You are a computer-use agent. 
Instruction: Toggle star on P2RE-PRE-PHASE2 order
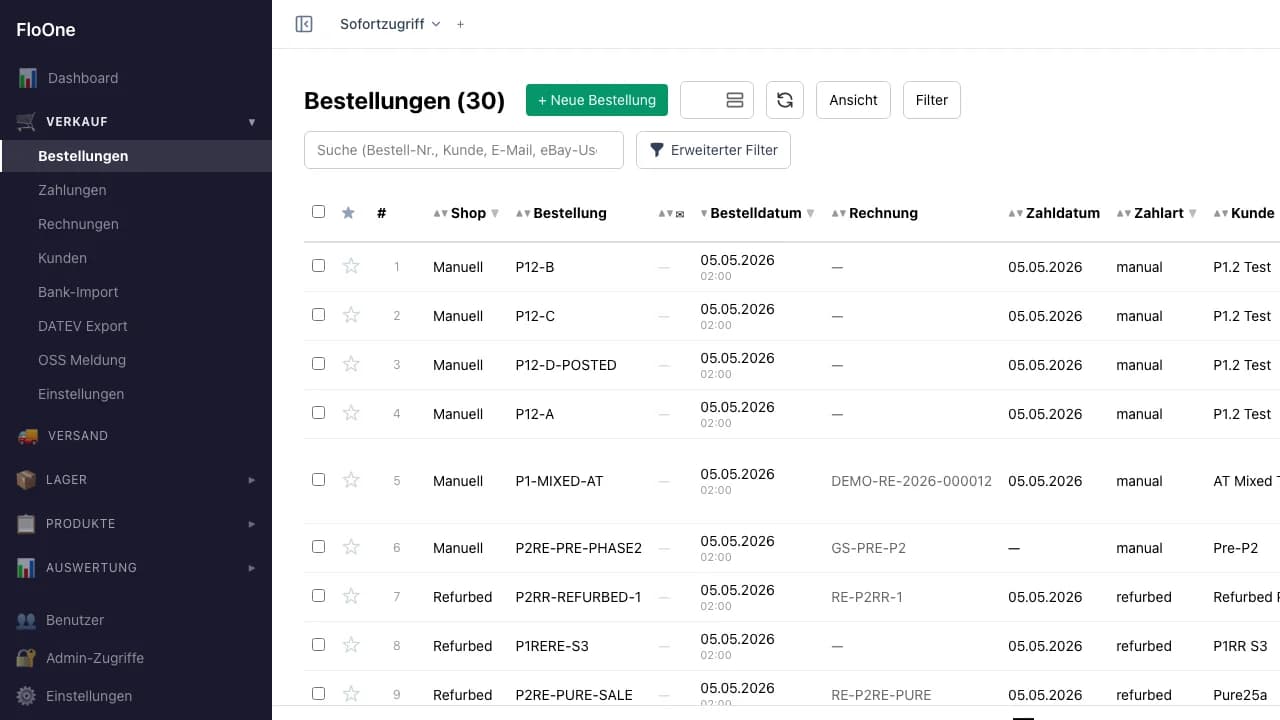pos(351,547)
